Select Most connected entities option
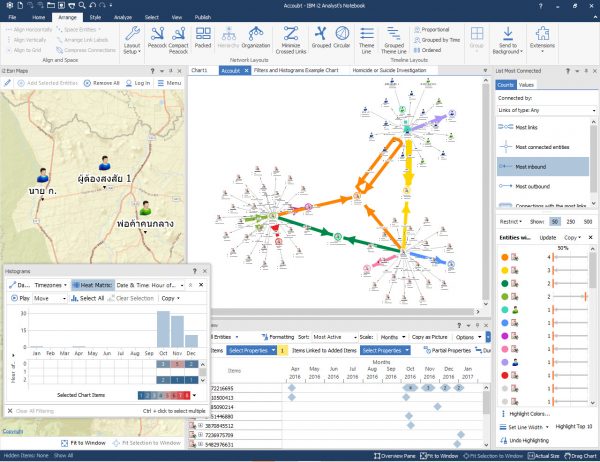This screenshot has height=462, width=600. point(543,147)
